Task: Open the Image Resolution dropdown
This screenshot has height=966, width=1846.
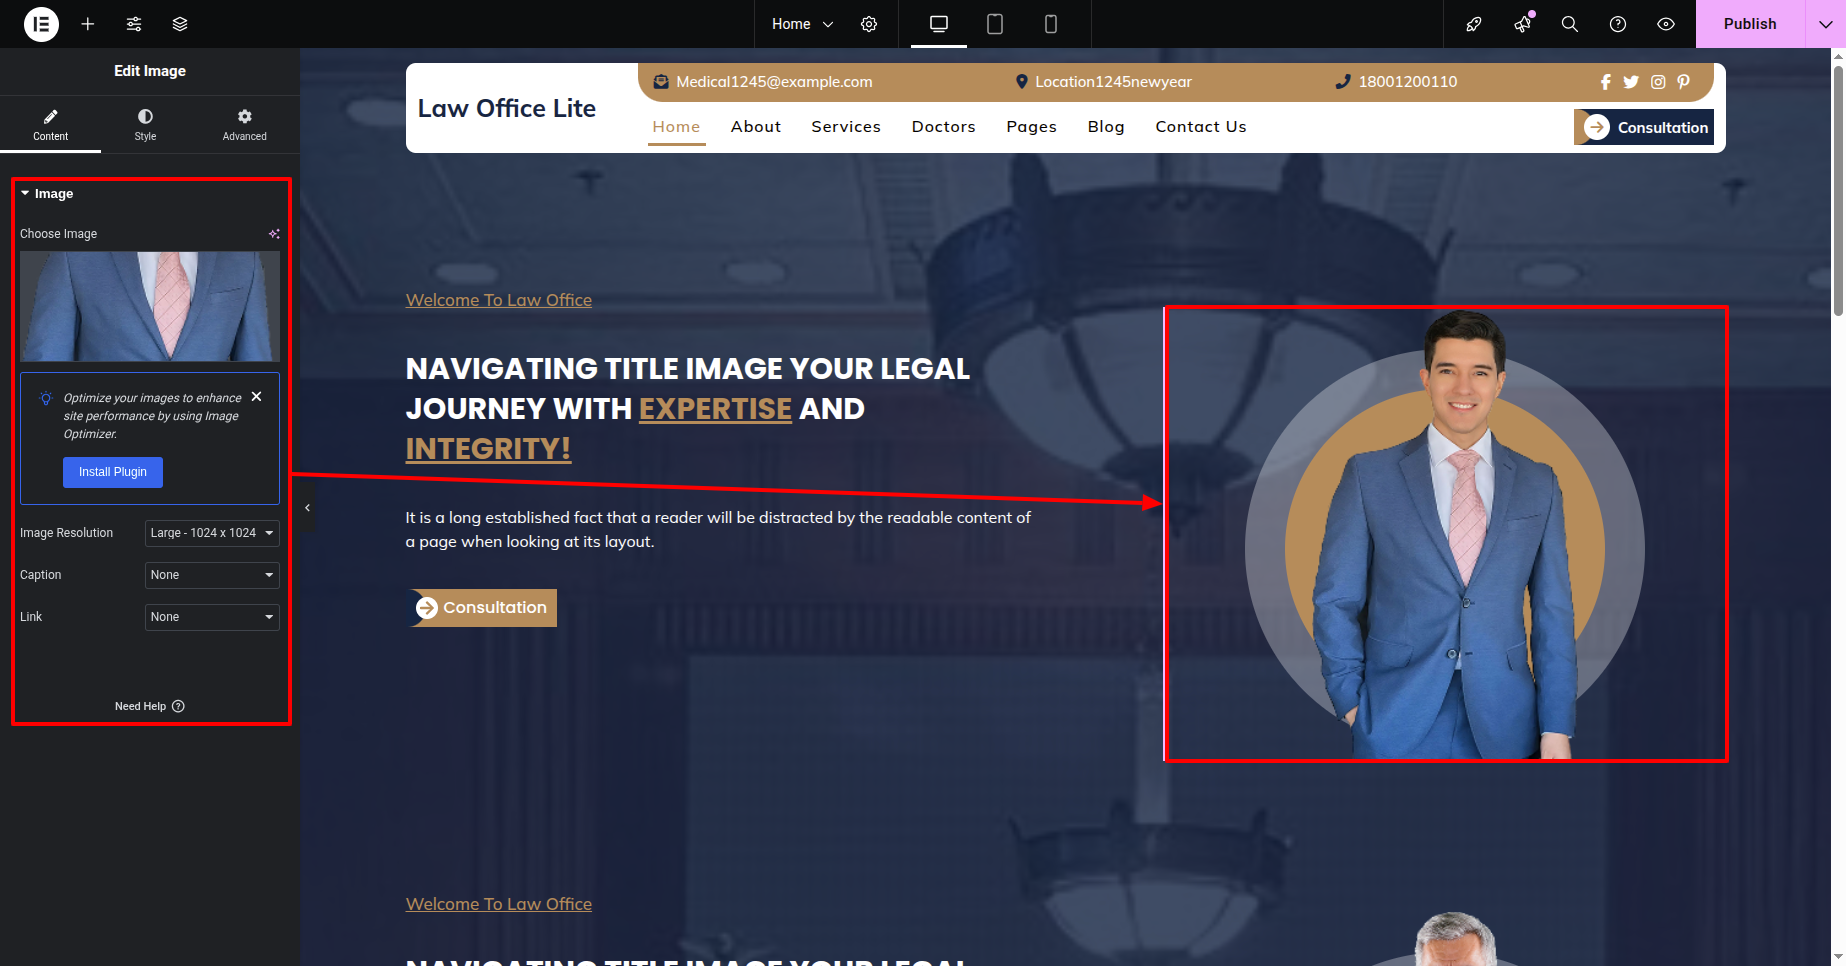Action: (212, 533)
